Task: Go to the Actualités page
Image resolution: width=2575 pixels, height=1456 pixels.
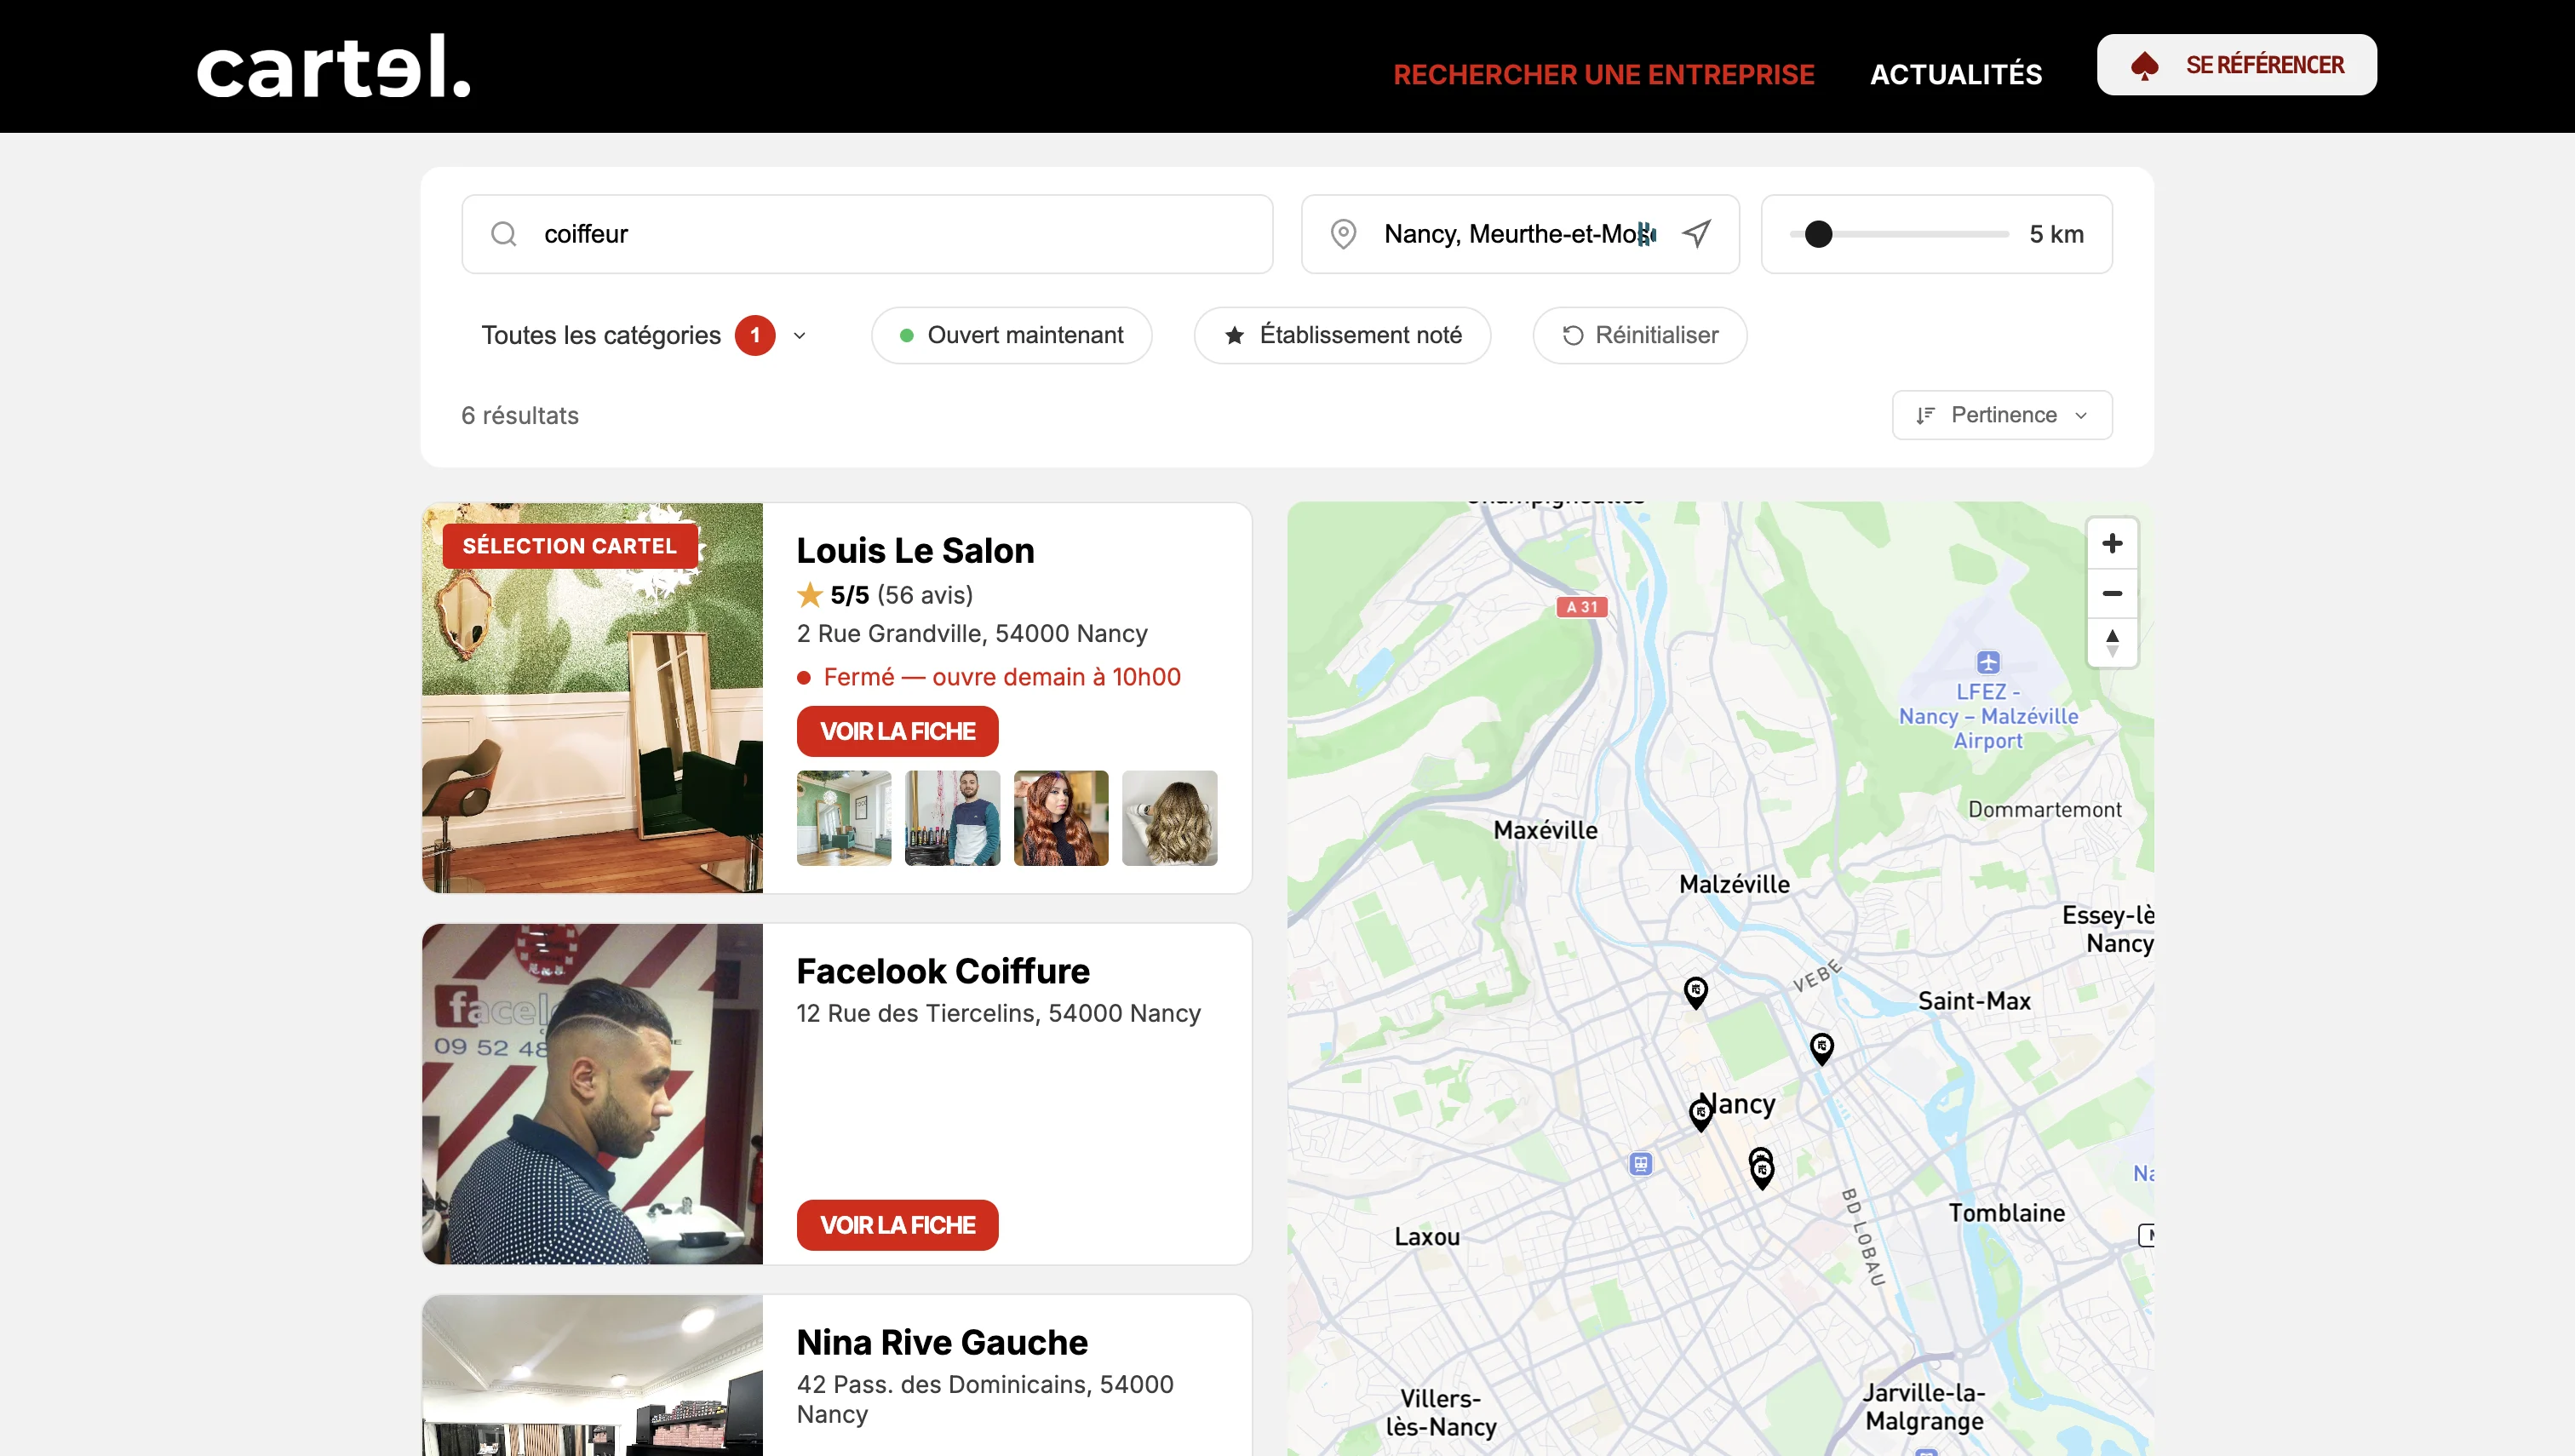Action: [1955, 74]
